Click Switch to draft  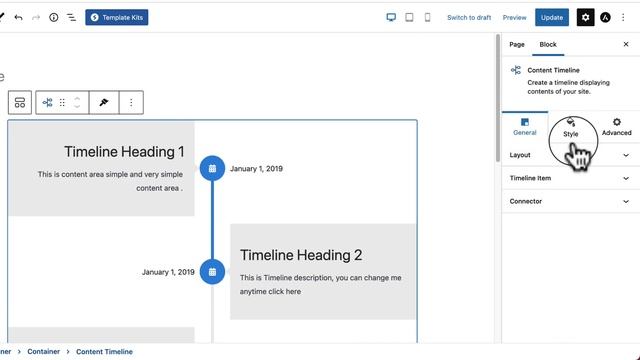coord(469,18)
